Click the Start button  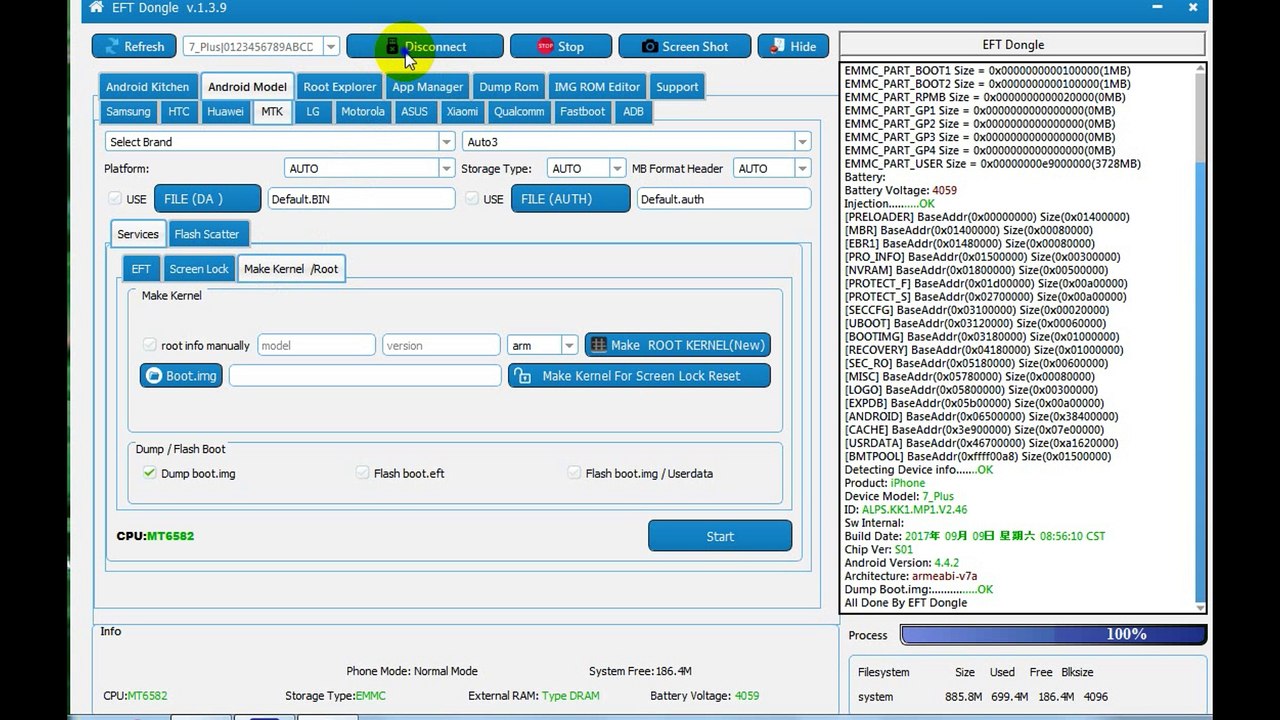(720, 536)
